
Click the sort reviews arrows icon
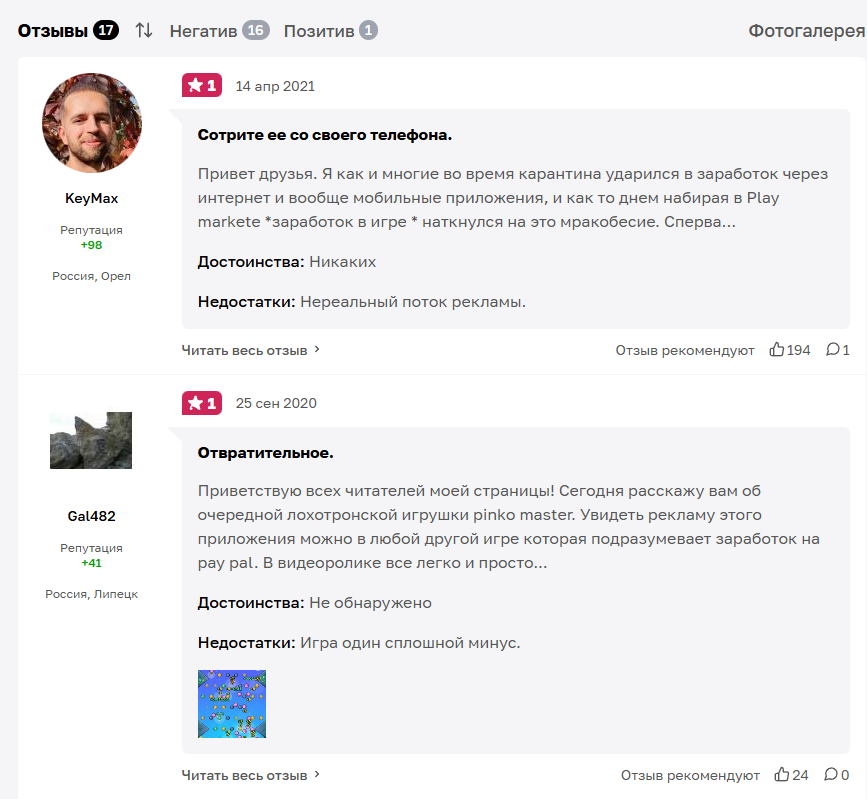[144, 30]
